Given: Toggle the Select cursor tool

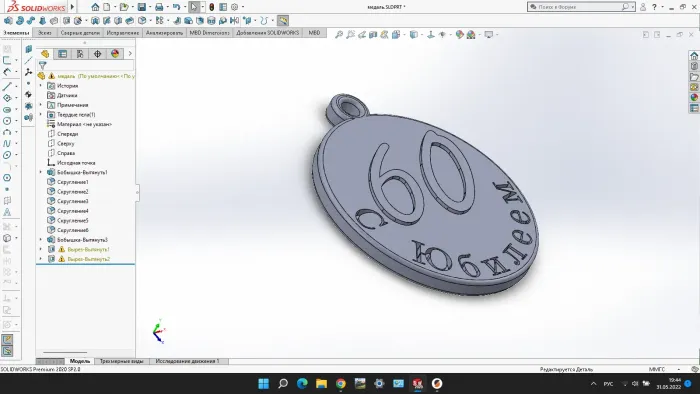Looking at the screenshot, I should tap(194, 7).
